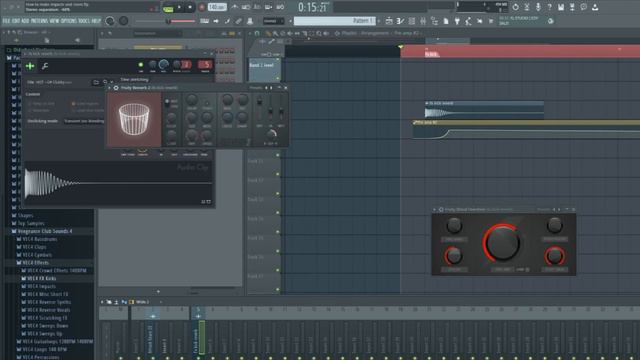The height and width of the screenshot is (360, 640).
Task: Expand the Shapes folder in browser
Action: (25, 216)
